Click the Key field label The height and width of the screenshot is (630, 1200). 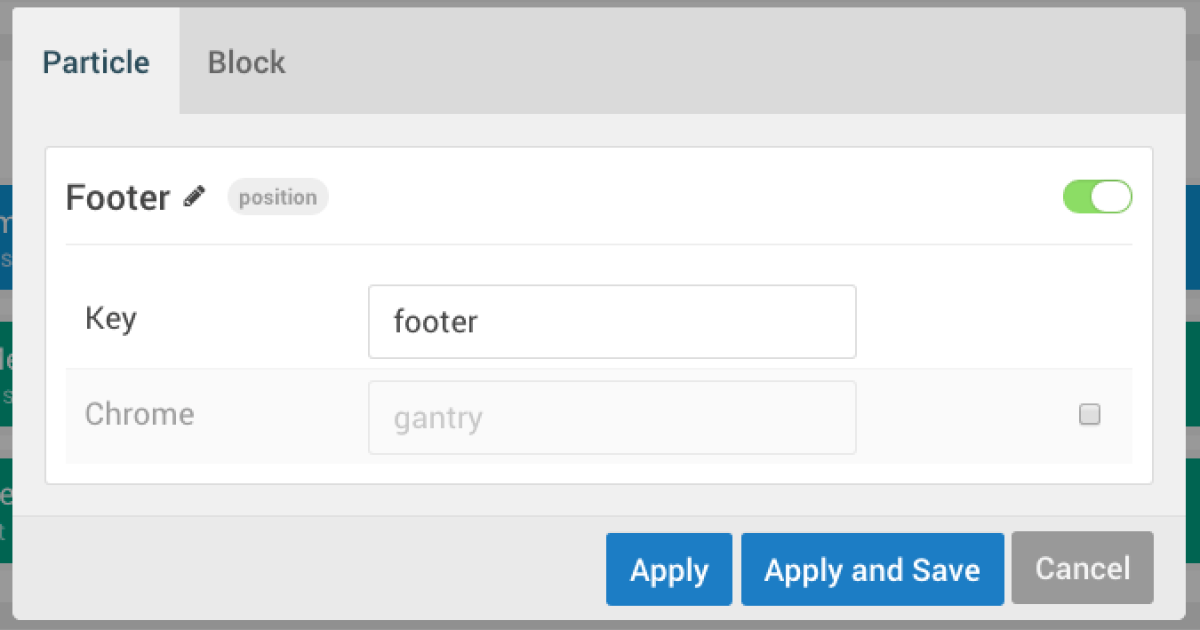coord(111,319)
